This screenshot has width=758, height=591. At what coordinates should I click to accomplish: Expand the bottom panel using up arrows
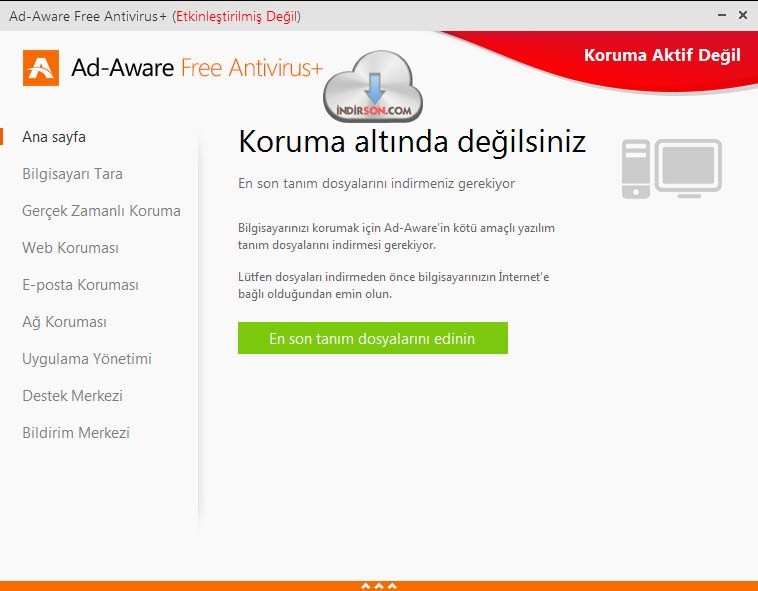point(379,586)
